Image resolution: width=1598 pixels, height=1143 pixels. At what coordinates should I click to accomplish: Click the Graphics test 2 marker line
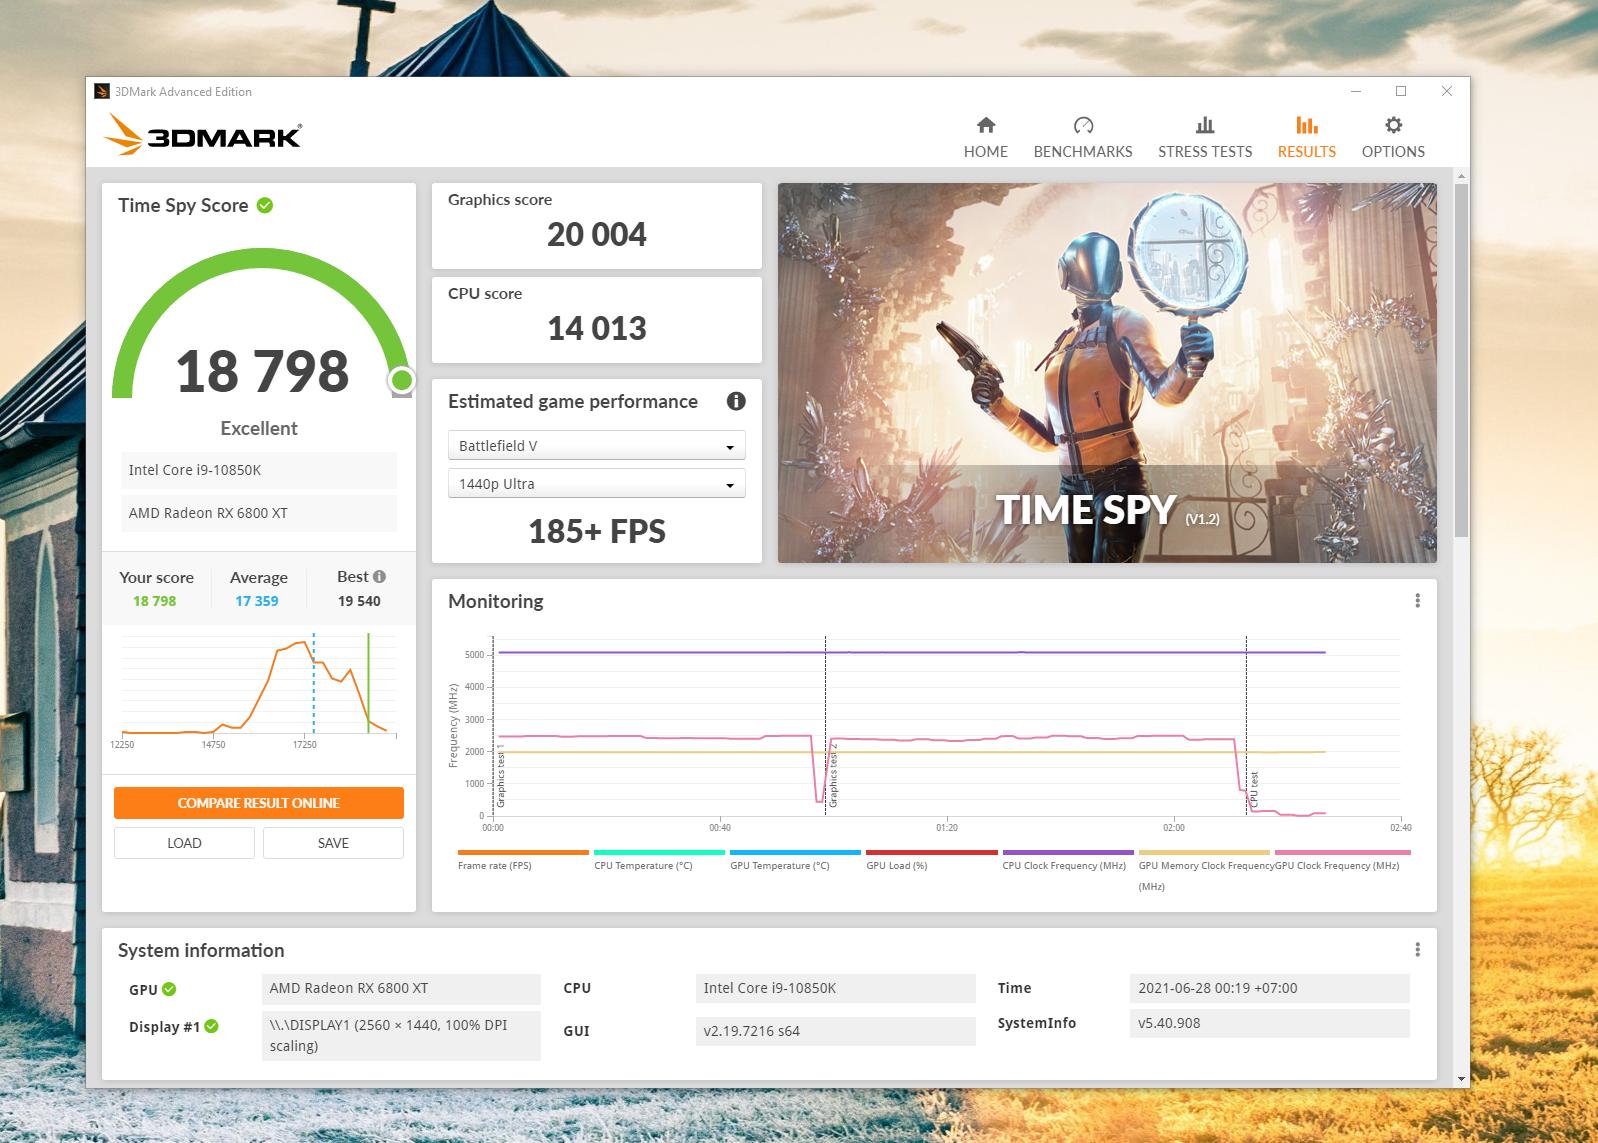(825, 726)
